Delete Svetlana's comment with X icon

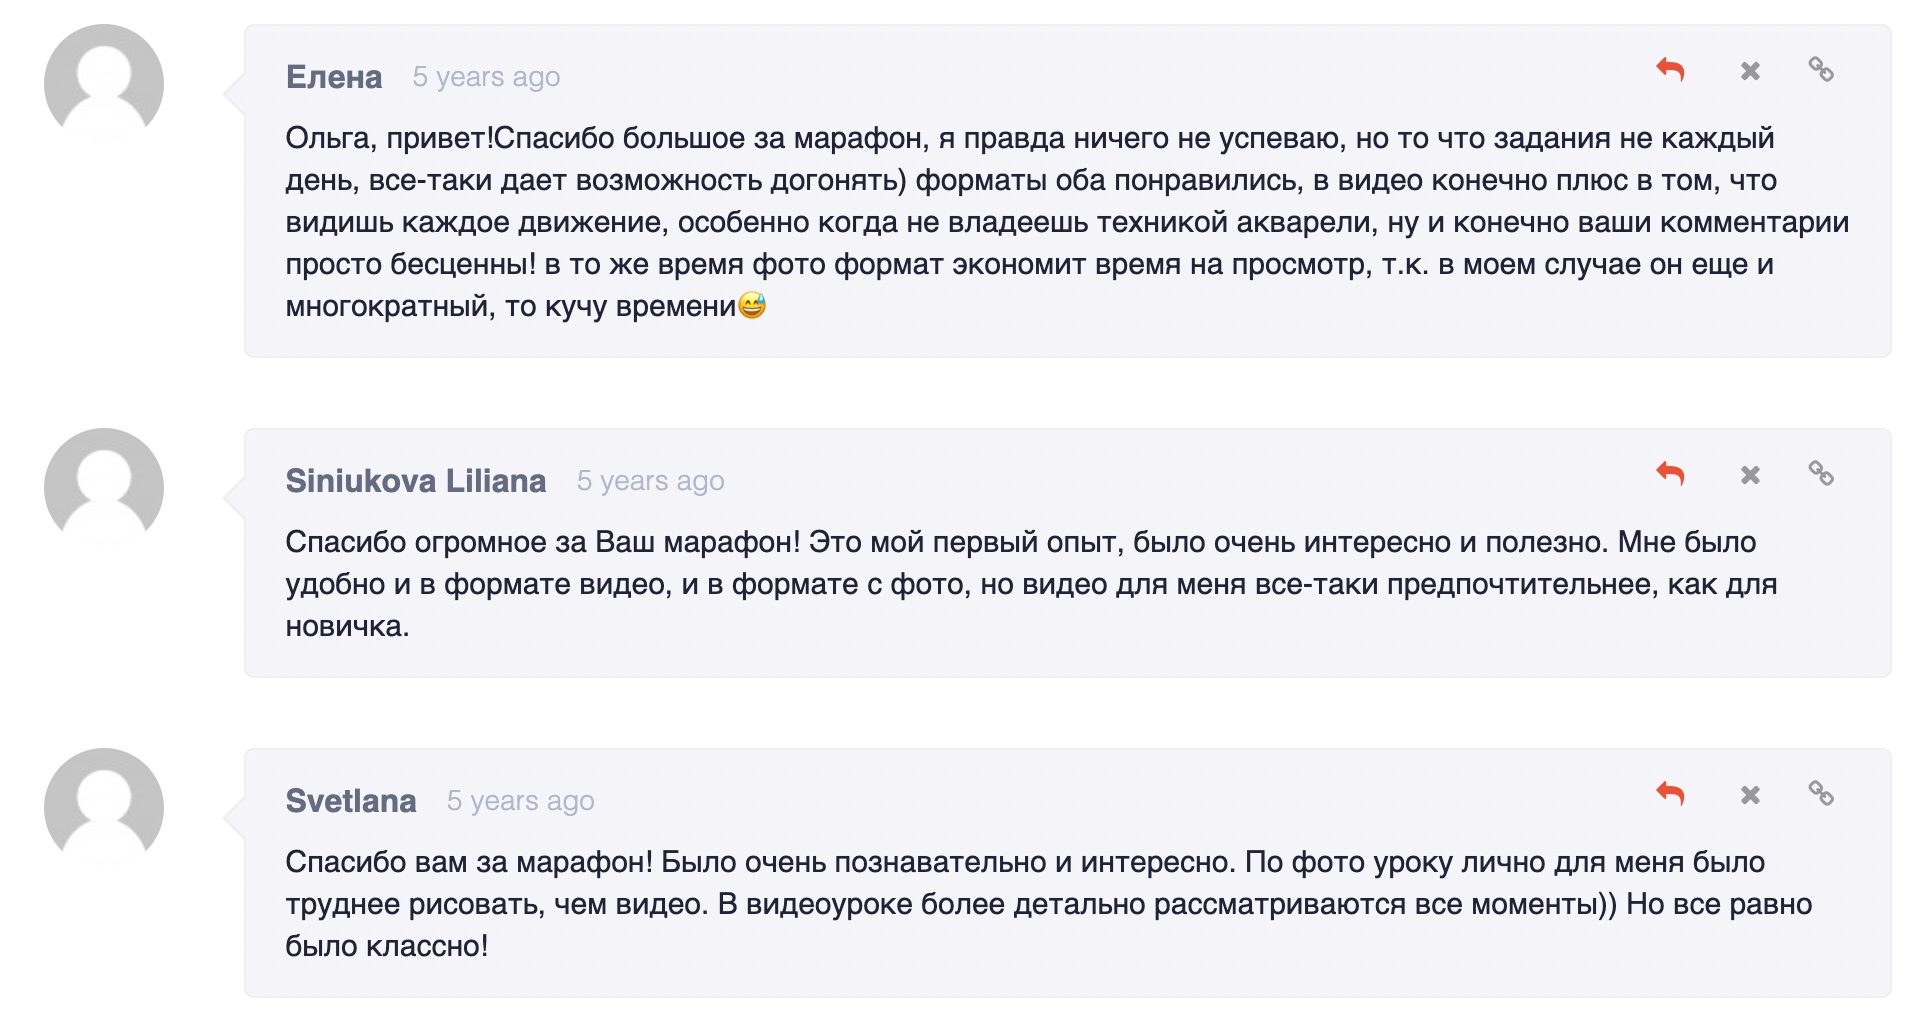click(1750, 795)
